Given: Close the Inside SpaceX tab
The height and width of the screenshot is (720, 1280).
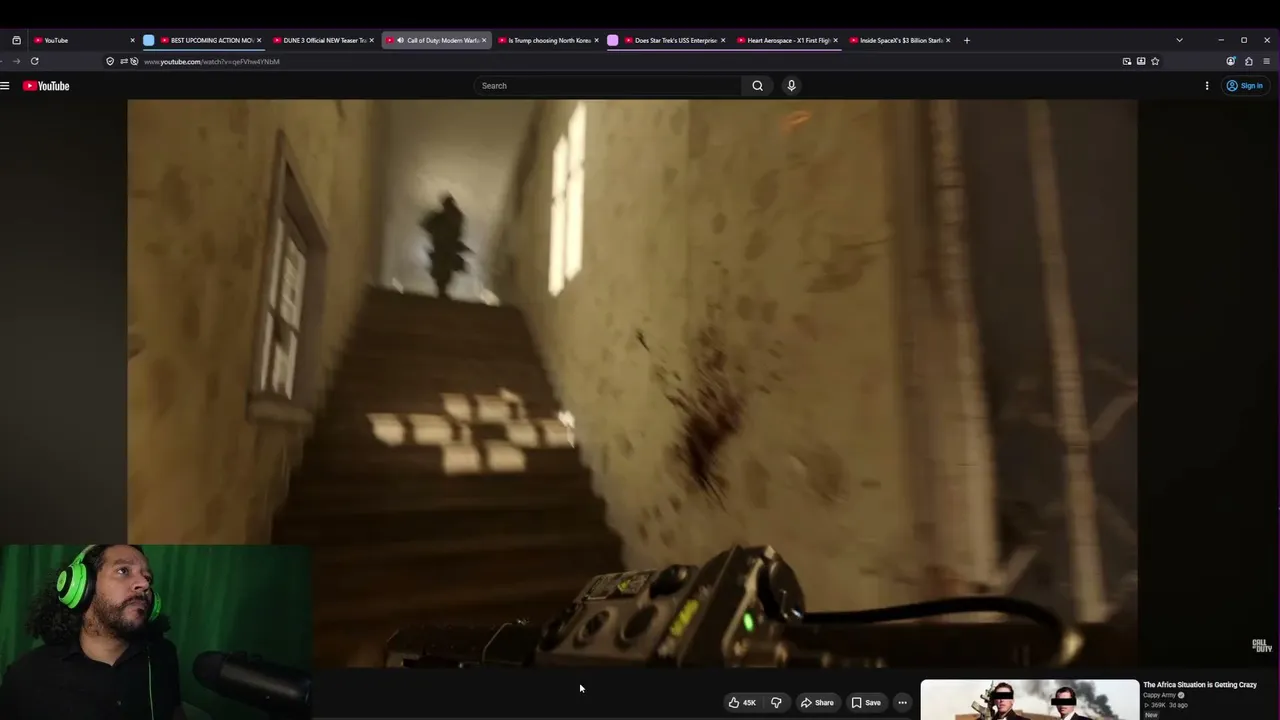Looking at the screenshot, I should [948, 40].
